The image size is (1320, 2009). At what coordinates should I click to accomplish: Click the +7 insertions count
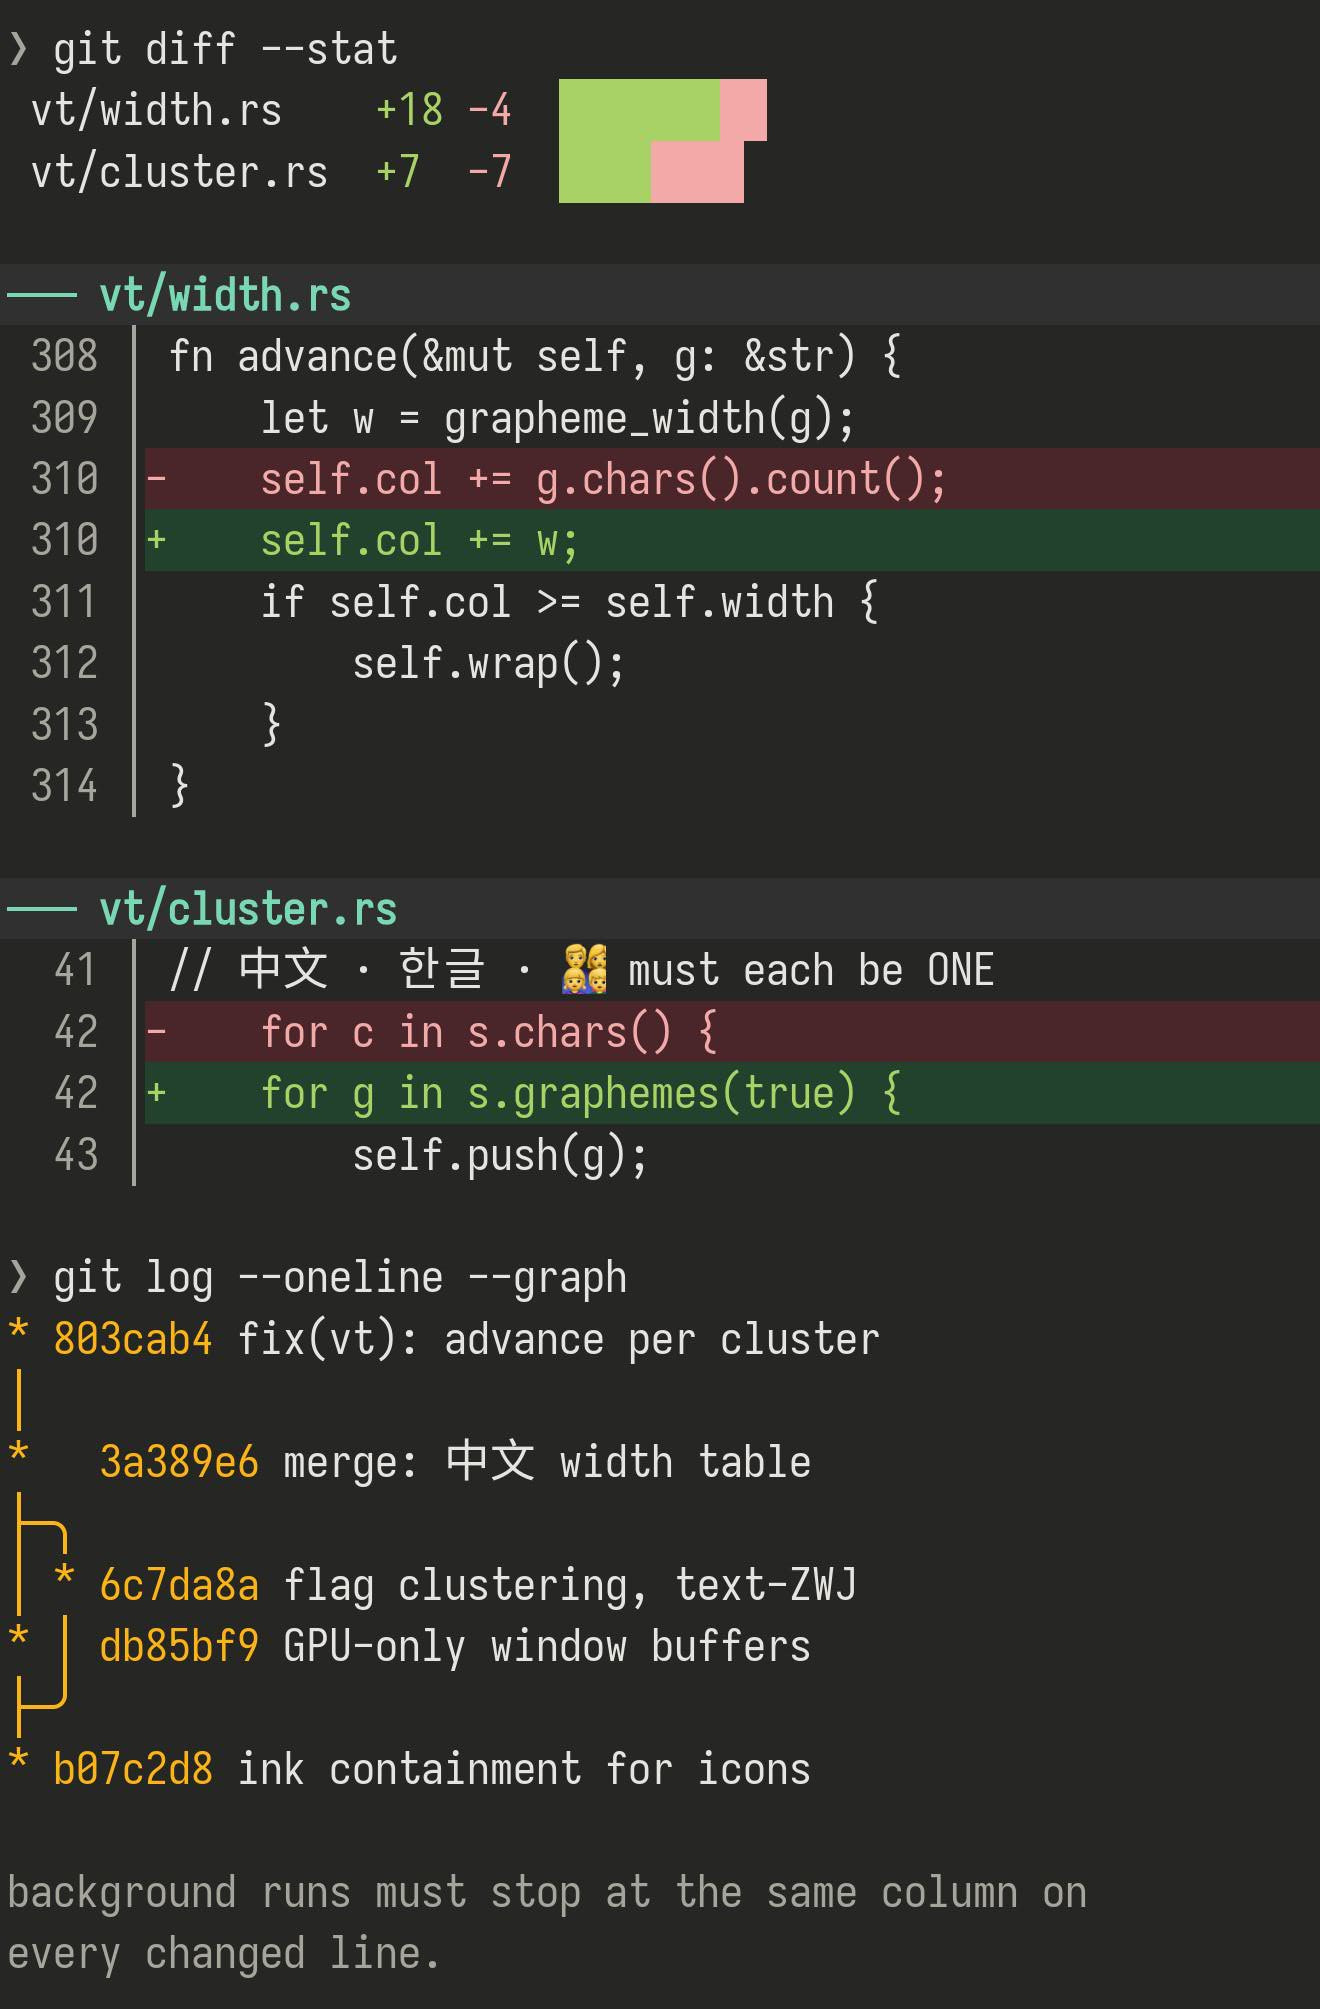pyautogui.click(x=398, y=172)
